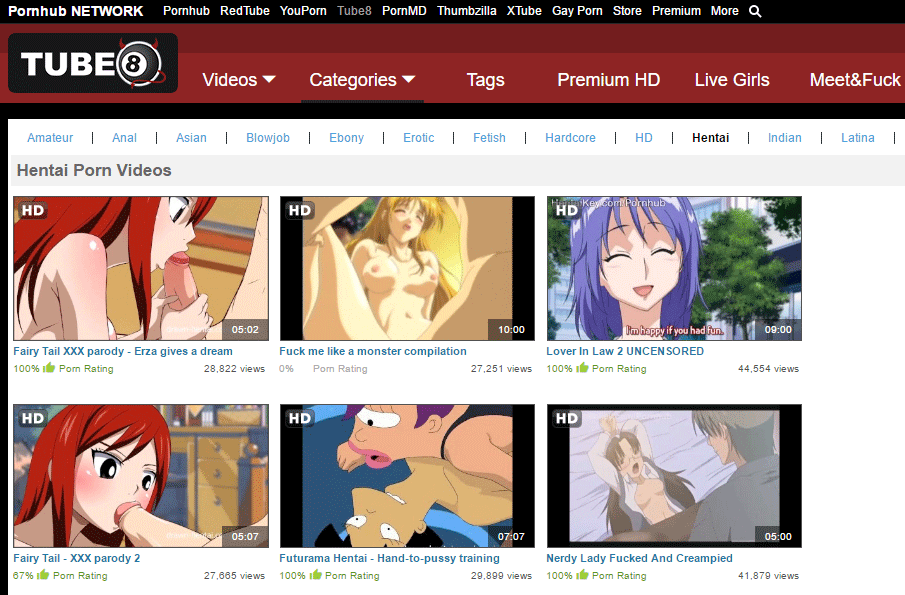The image size is (905, 595).
Task: Click the Tube8 logo
Action: [93, 63]
